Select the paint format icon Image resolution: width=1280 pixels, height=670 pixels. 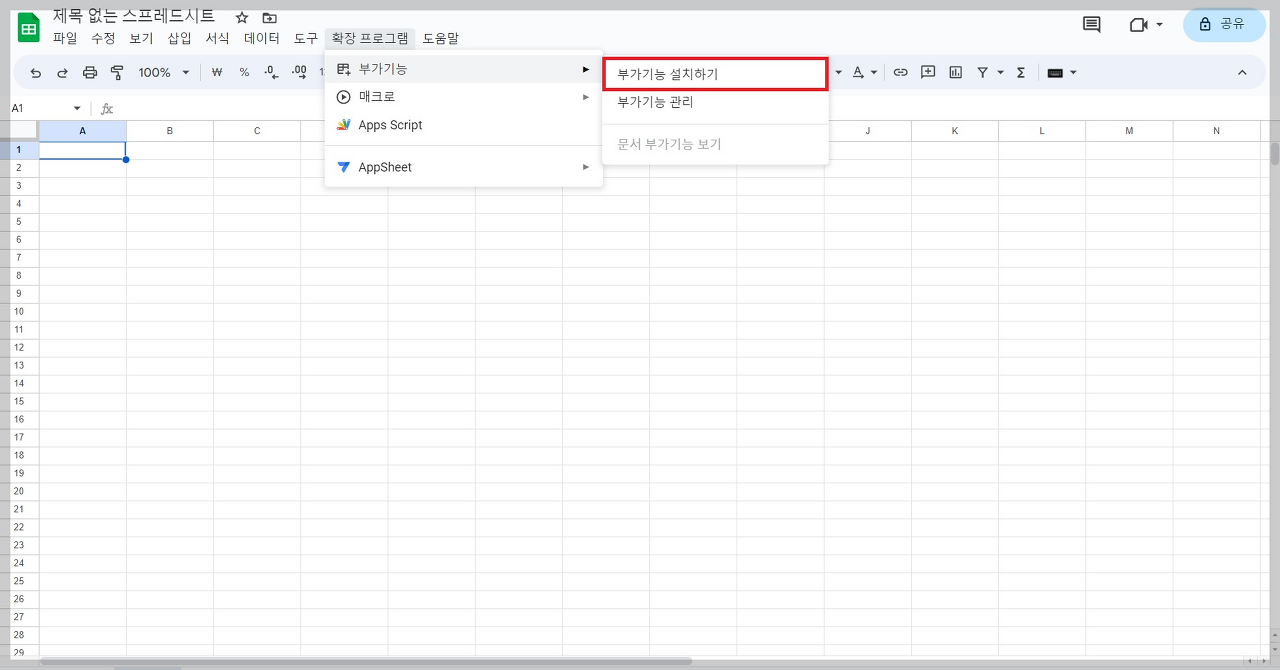tap(117, 73)
